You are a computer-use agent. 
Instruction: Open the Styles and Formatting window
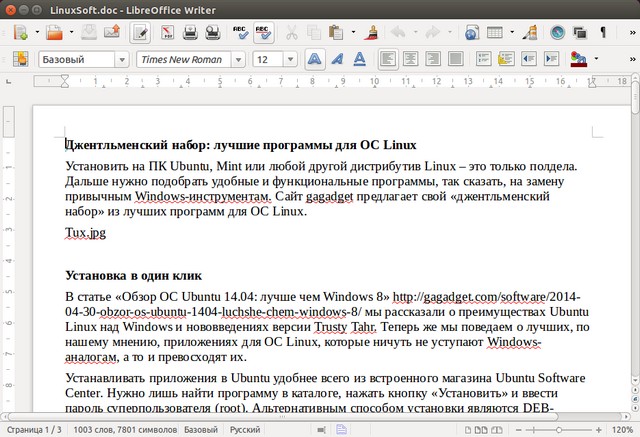pyautogui.click(x=20, y=59)
